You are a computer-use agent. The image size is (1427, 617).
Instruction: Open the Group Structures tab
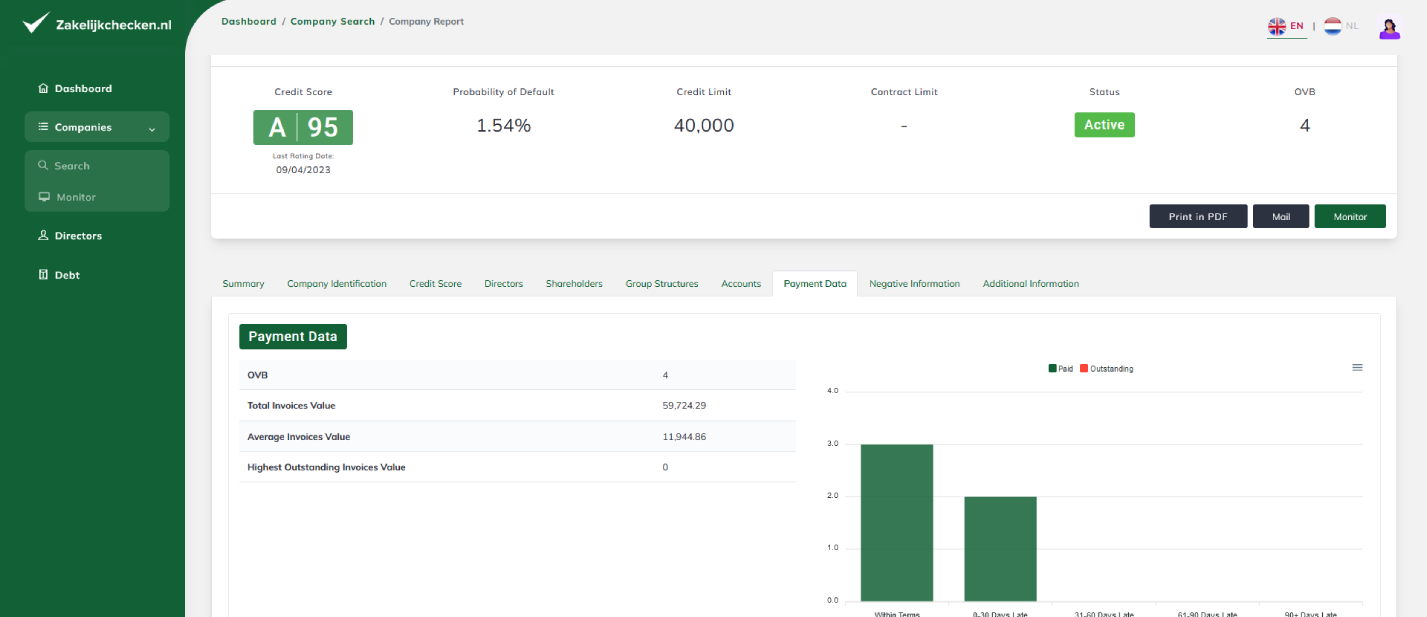tap(662, 284)
